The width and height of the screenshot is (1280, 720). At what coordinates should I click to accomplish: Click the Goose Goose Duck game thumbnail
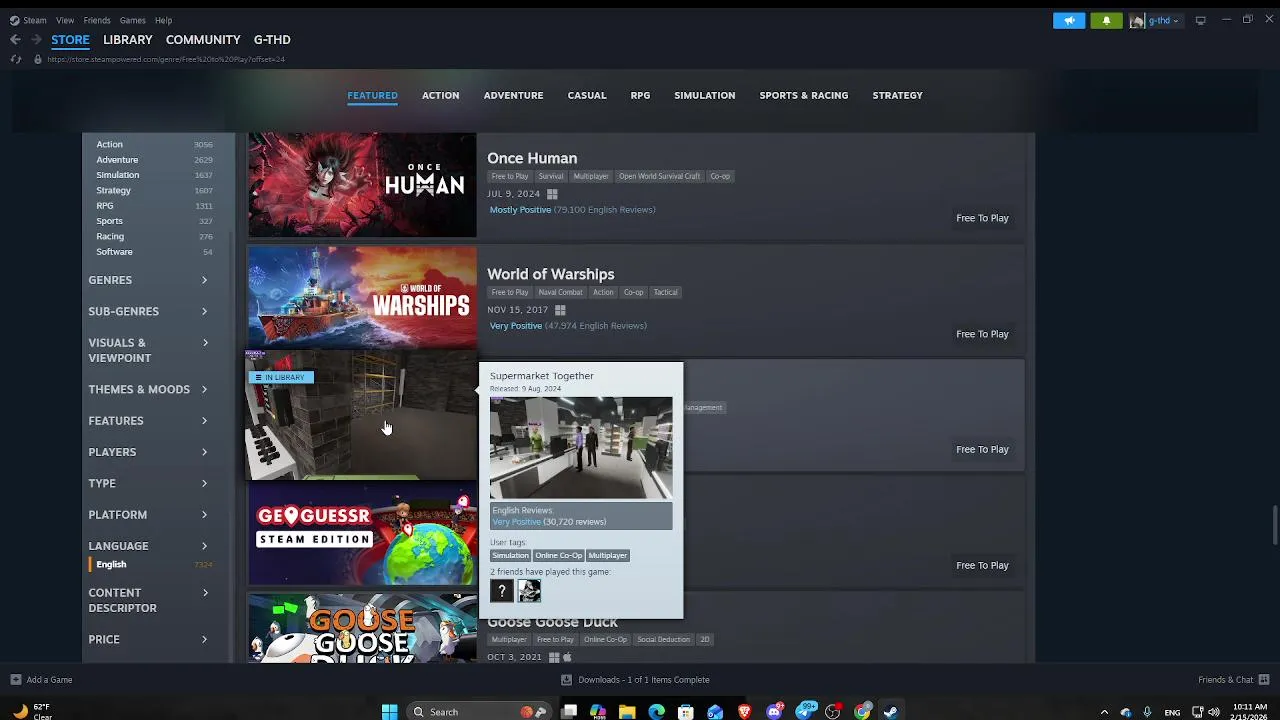point(362,628)
